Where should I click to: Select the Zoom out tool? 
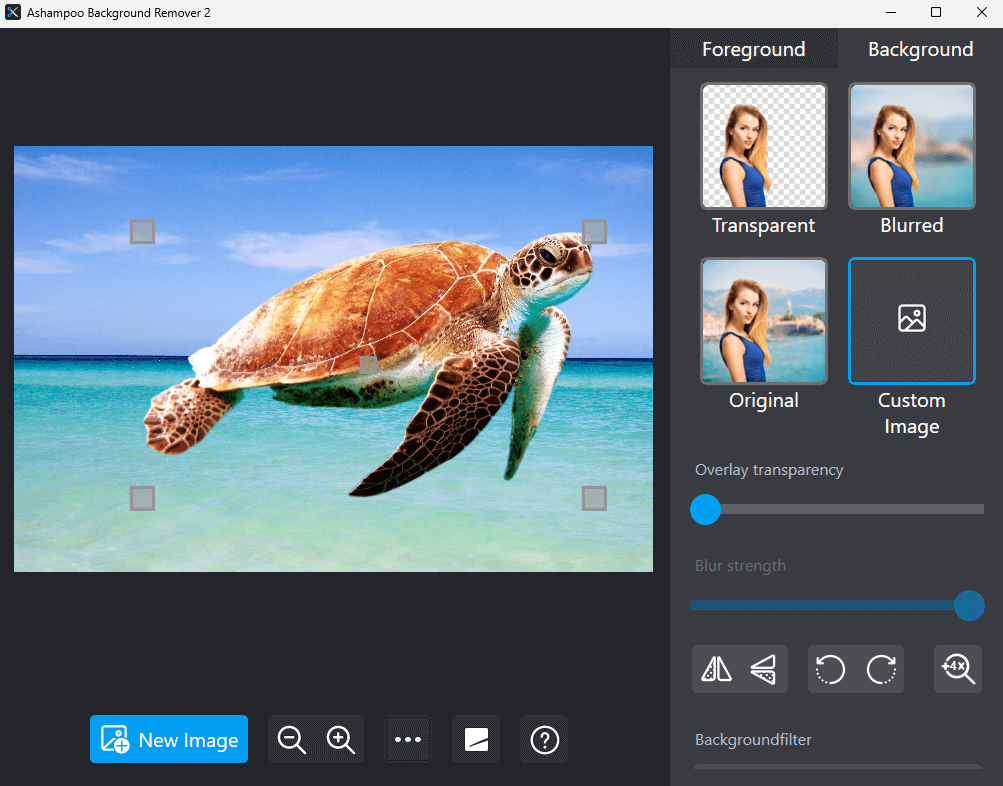pos(291,739)
